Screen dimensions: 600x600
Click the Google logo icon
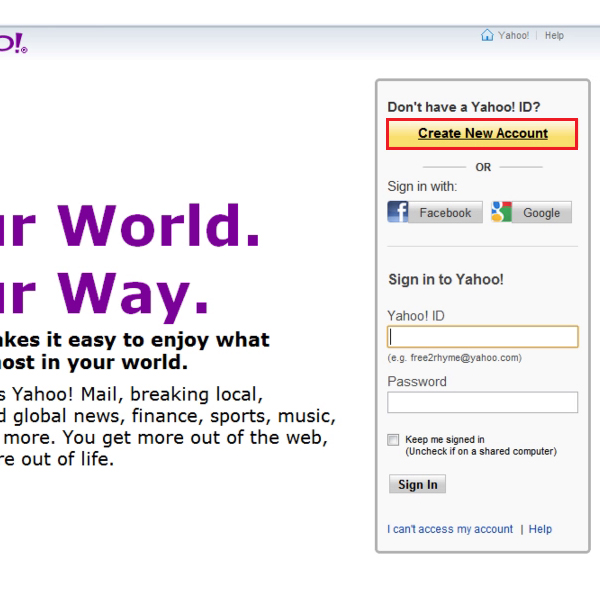[501, 212]
